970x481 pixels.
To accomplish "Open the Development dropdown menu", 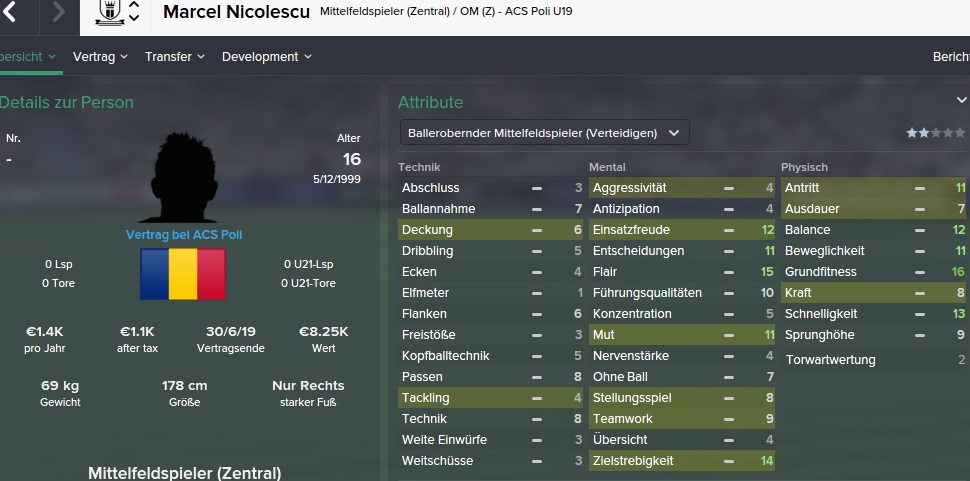I will [266, 57].
